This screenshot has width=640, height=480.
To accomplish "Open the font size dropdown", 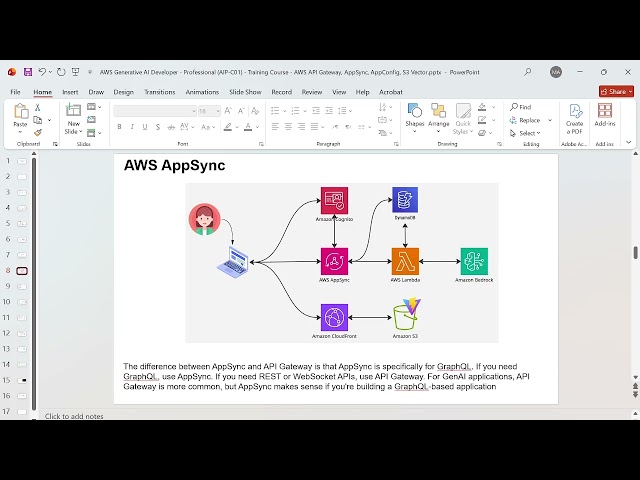I will pyautogui.click(x=218, y=111).
